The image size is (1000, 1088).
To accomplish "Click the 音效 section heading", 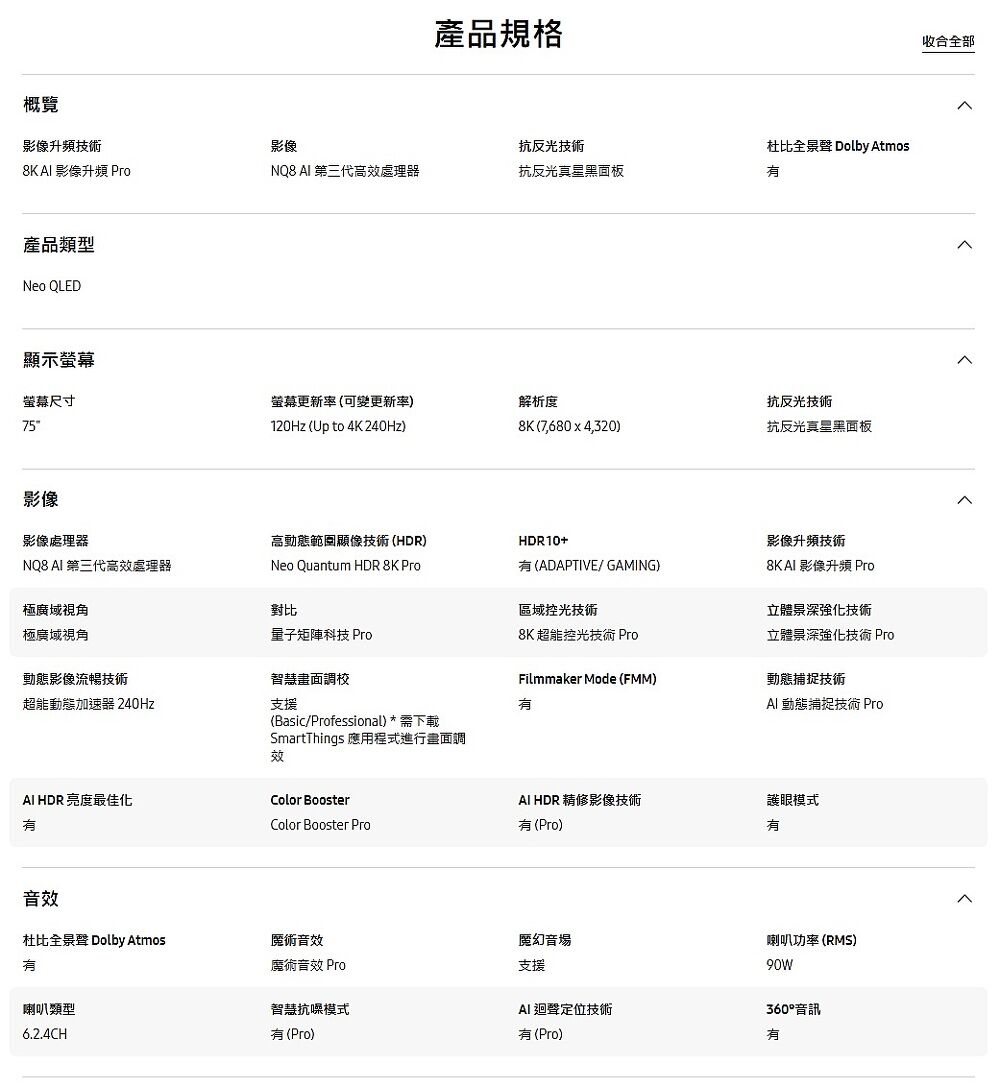I will (41, 899).
